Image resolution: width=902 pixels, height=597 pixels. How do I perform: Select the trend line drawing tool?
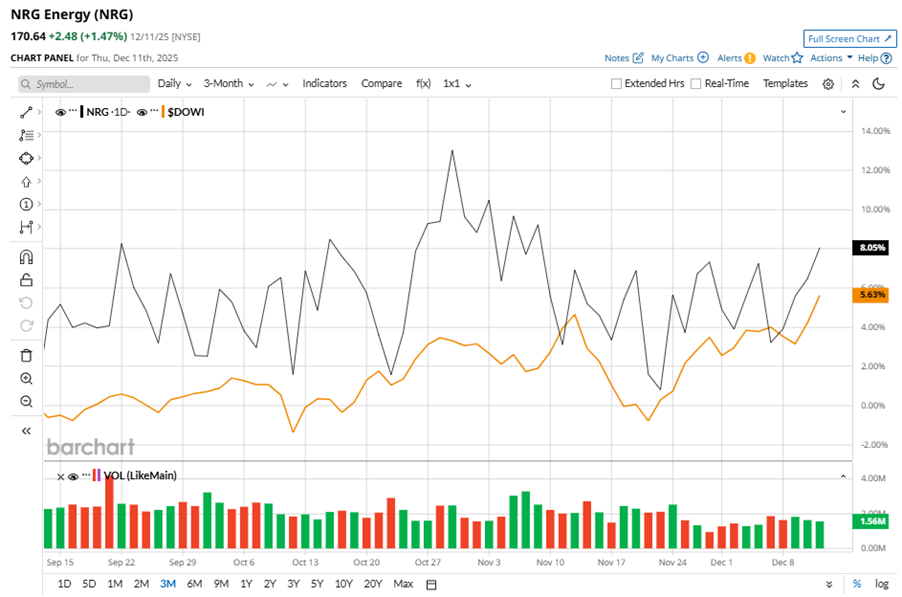(26, 112)
